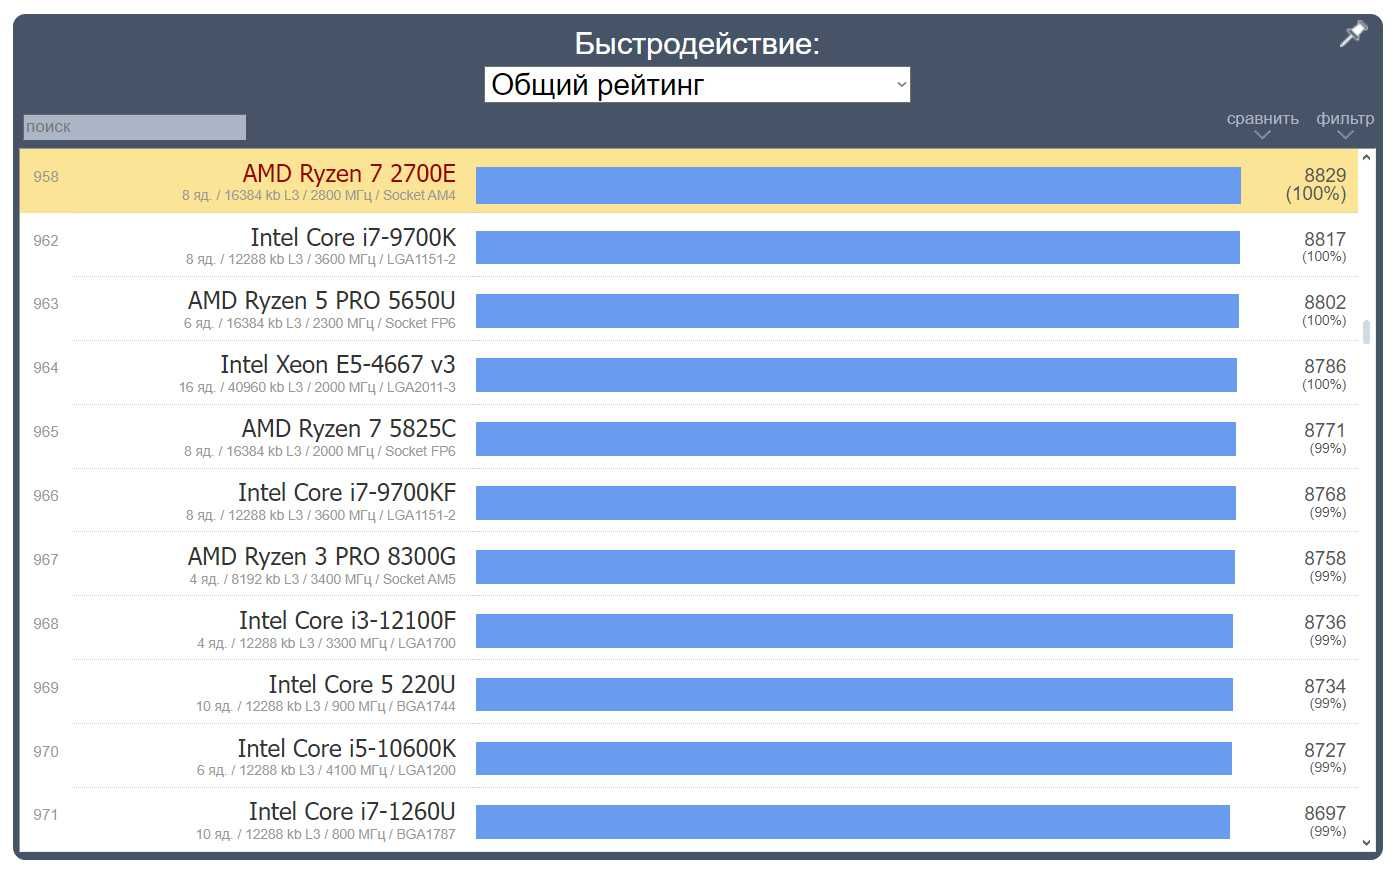Viewport: 1394px width, 873px height.
Task: Open AMD Ryzen 7 5825C entry
Action: 349,429
